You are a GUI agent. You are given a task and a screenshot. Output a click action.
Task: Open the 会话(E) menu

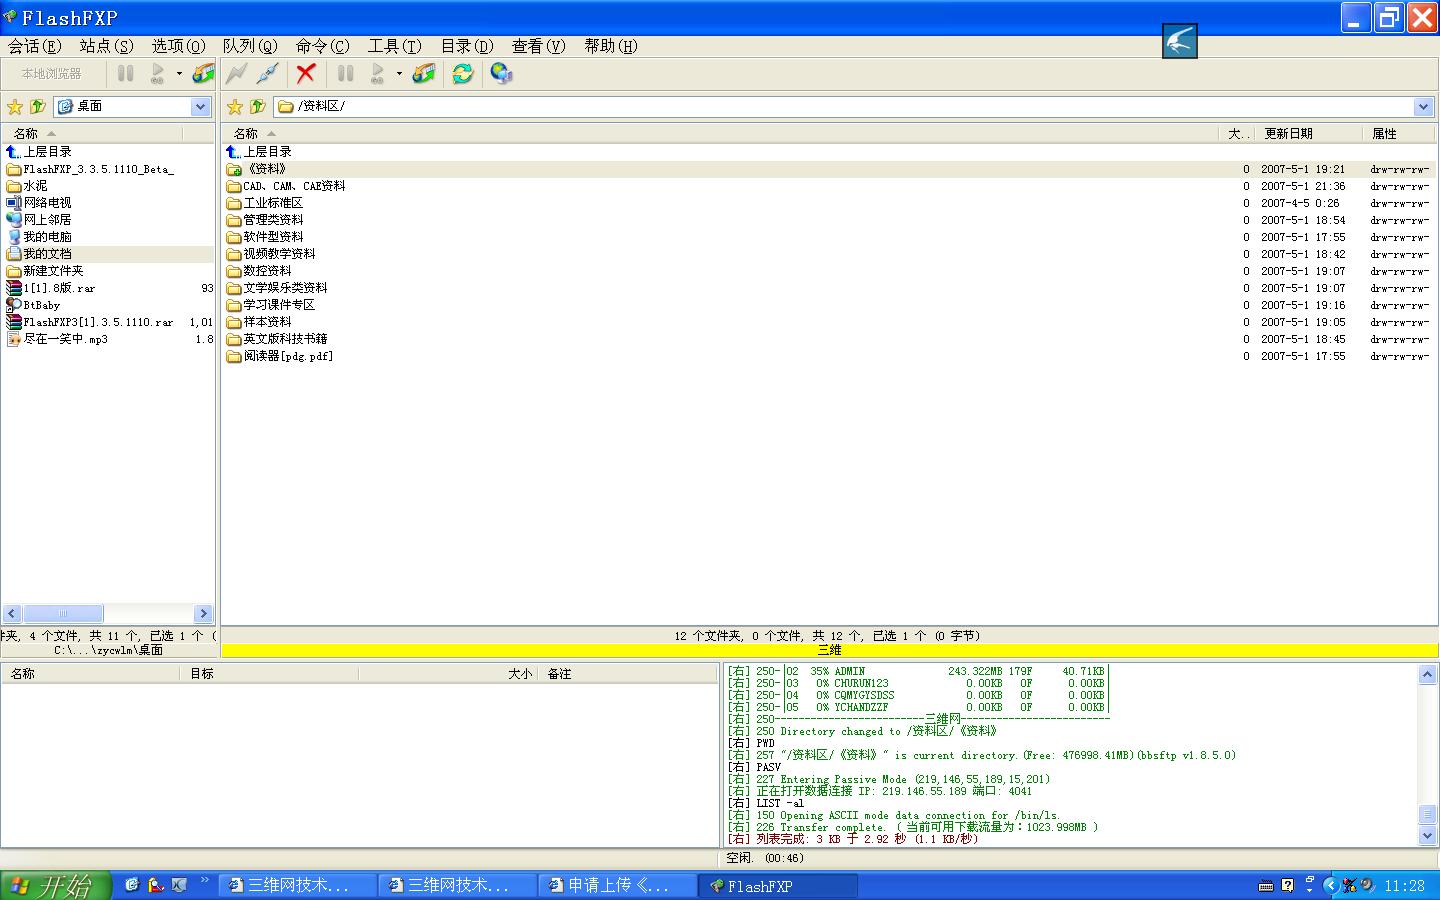click(35, 46)
